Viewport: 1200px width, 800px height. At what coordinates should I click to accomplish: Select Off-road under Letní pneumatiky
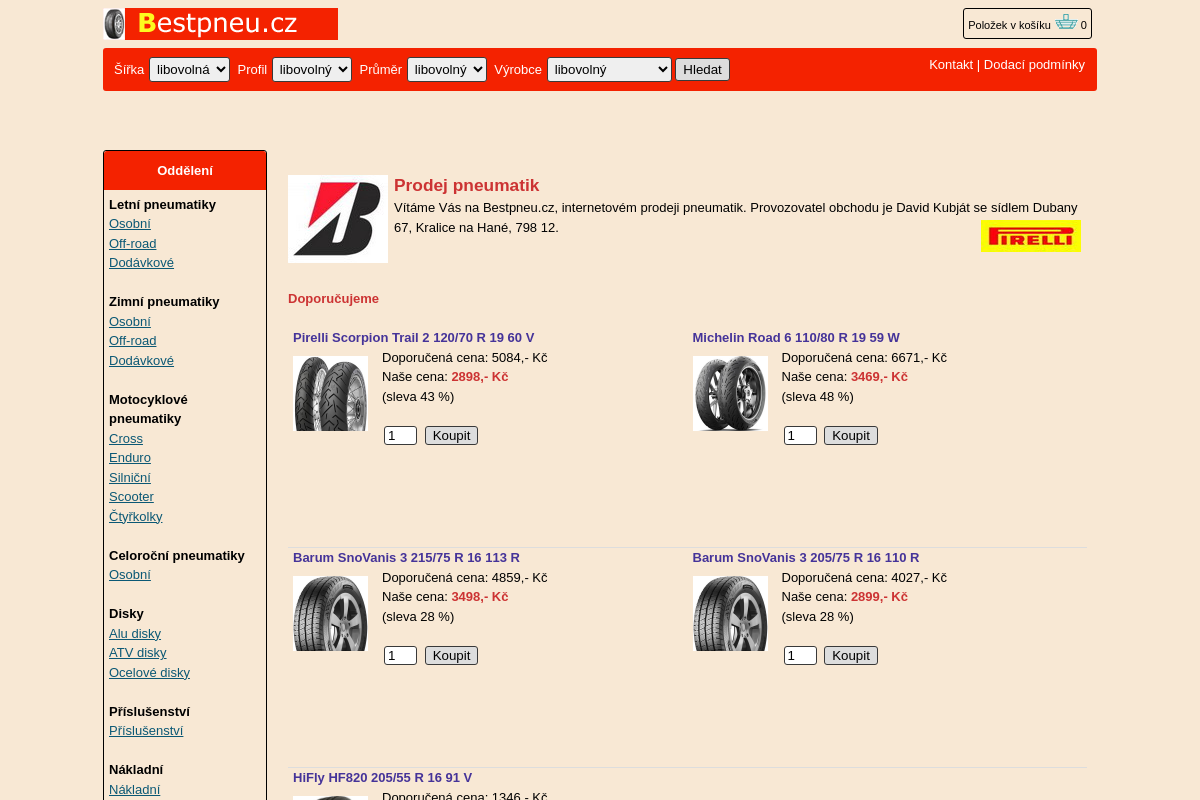click(x=133, y=243)
